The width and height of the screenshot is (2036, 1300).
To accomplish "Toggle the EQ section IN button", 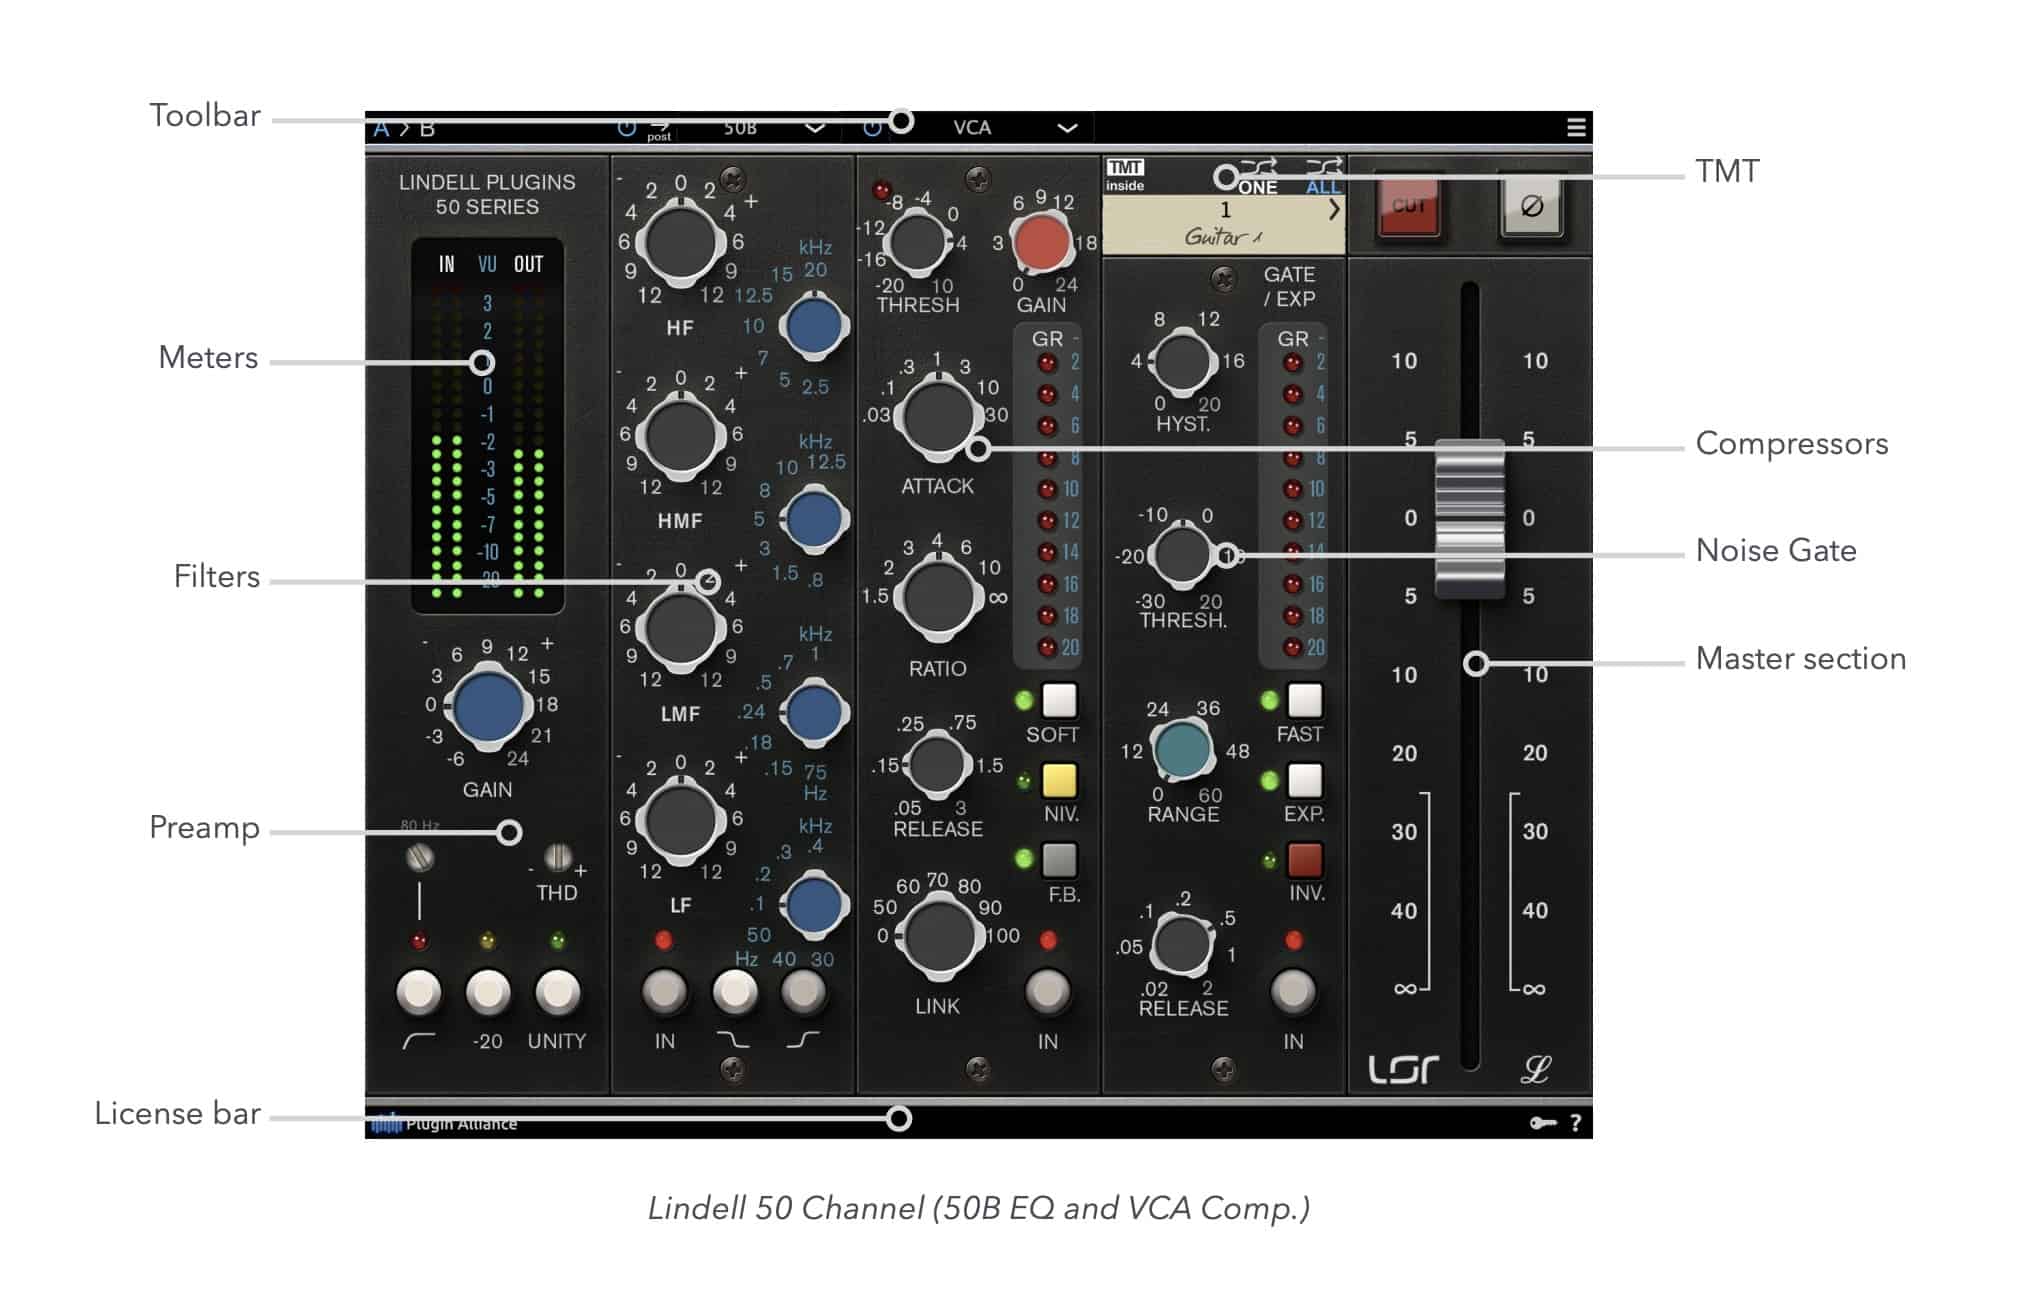I will (x=664, y=992).
